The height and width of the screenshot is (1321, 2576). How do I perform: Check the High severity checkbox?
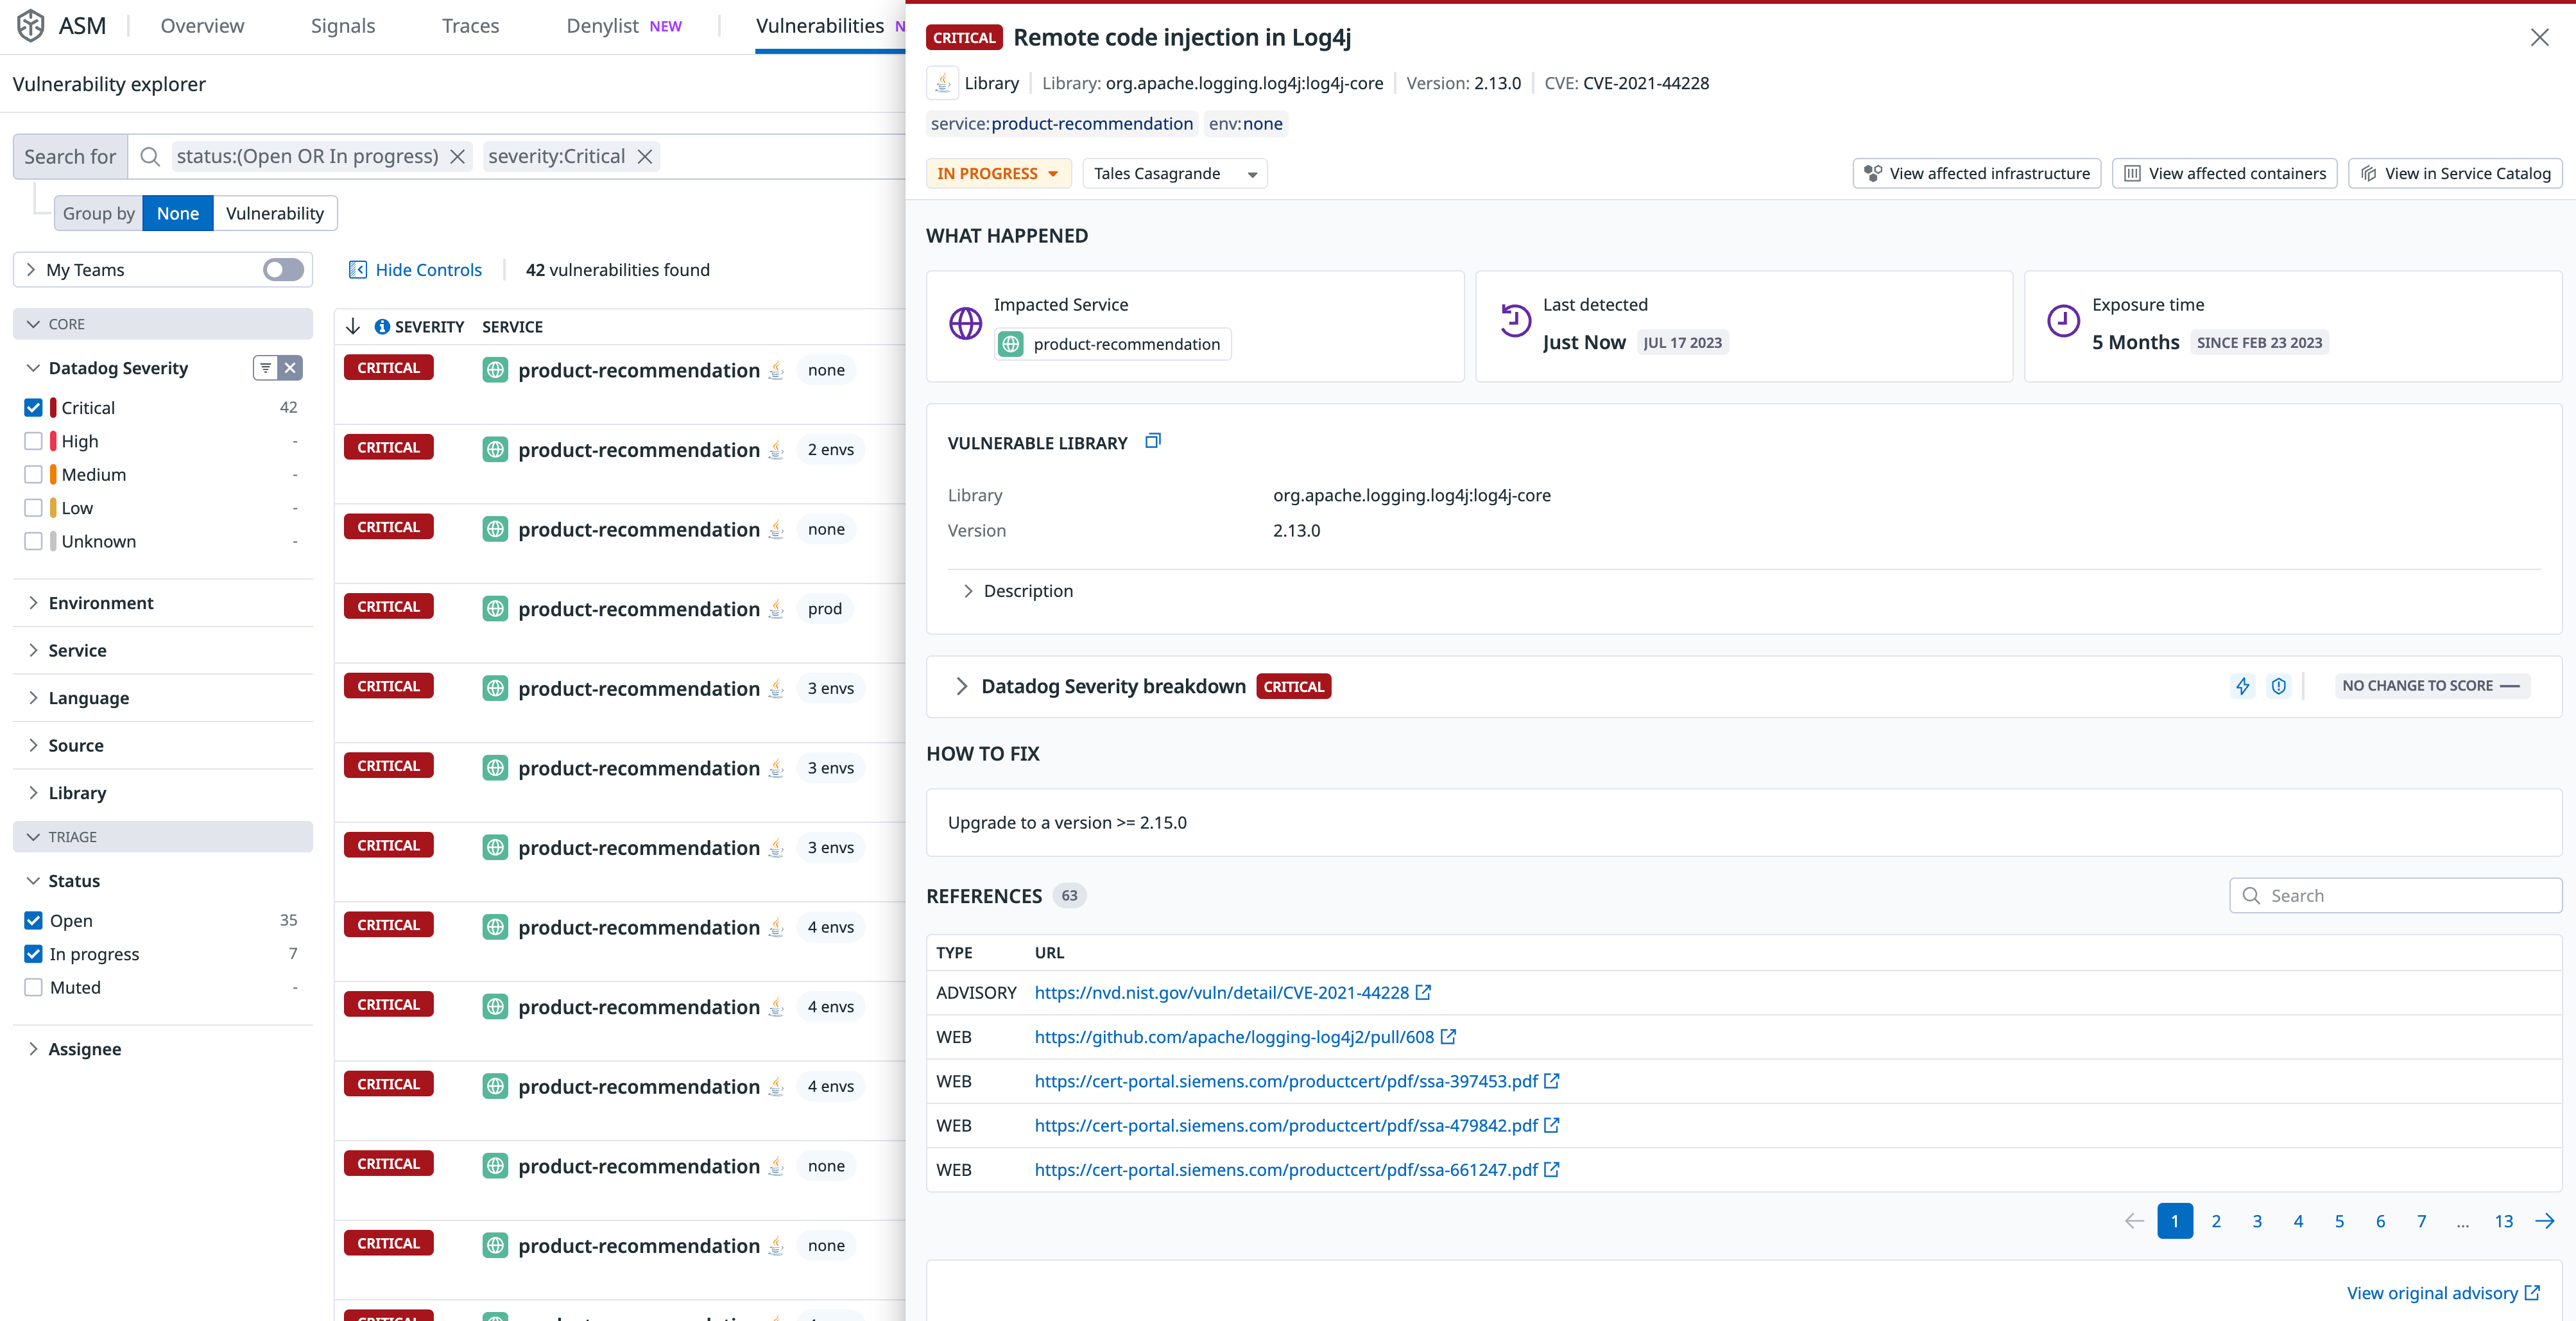tap(33, 441)
